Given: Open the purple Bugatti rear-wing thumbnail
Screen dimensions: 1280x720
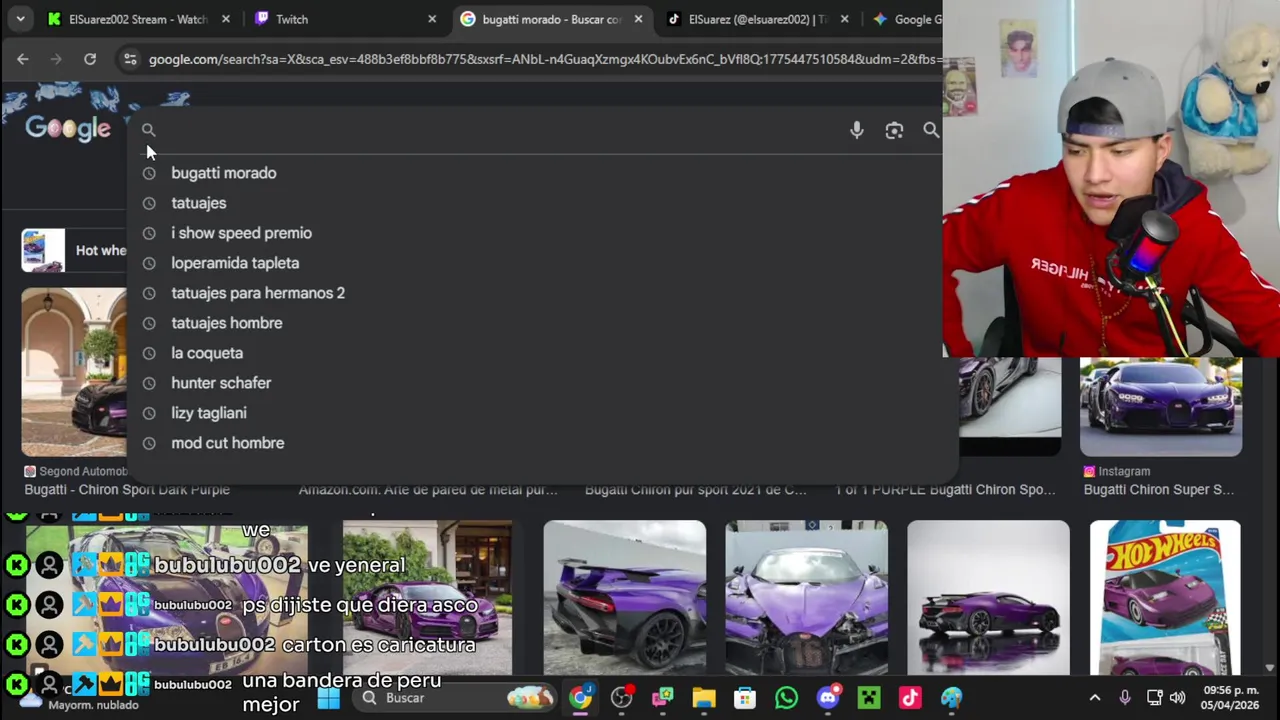Looking at the screenshot, I should [x=624, y=598].
